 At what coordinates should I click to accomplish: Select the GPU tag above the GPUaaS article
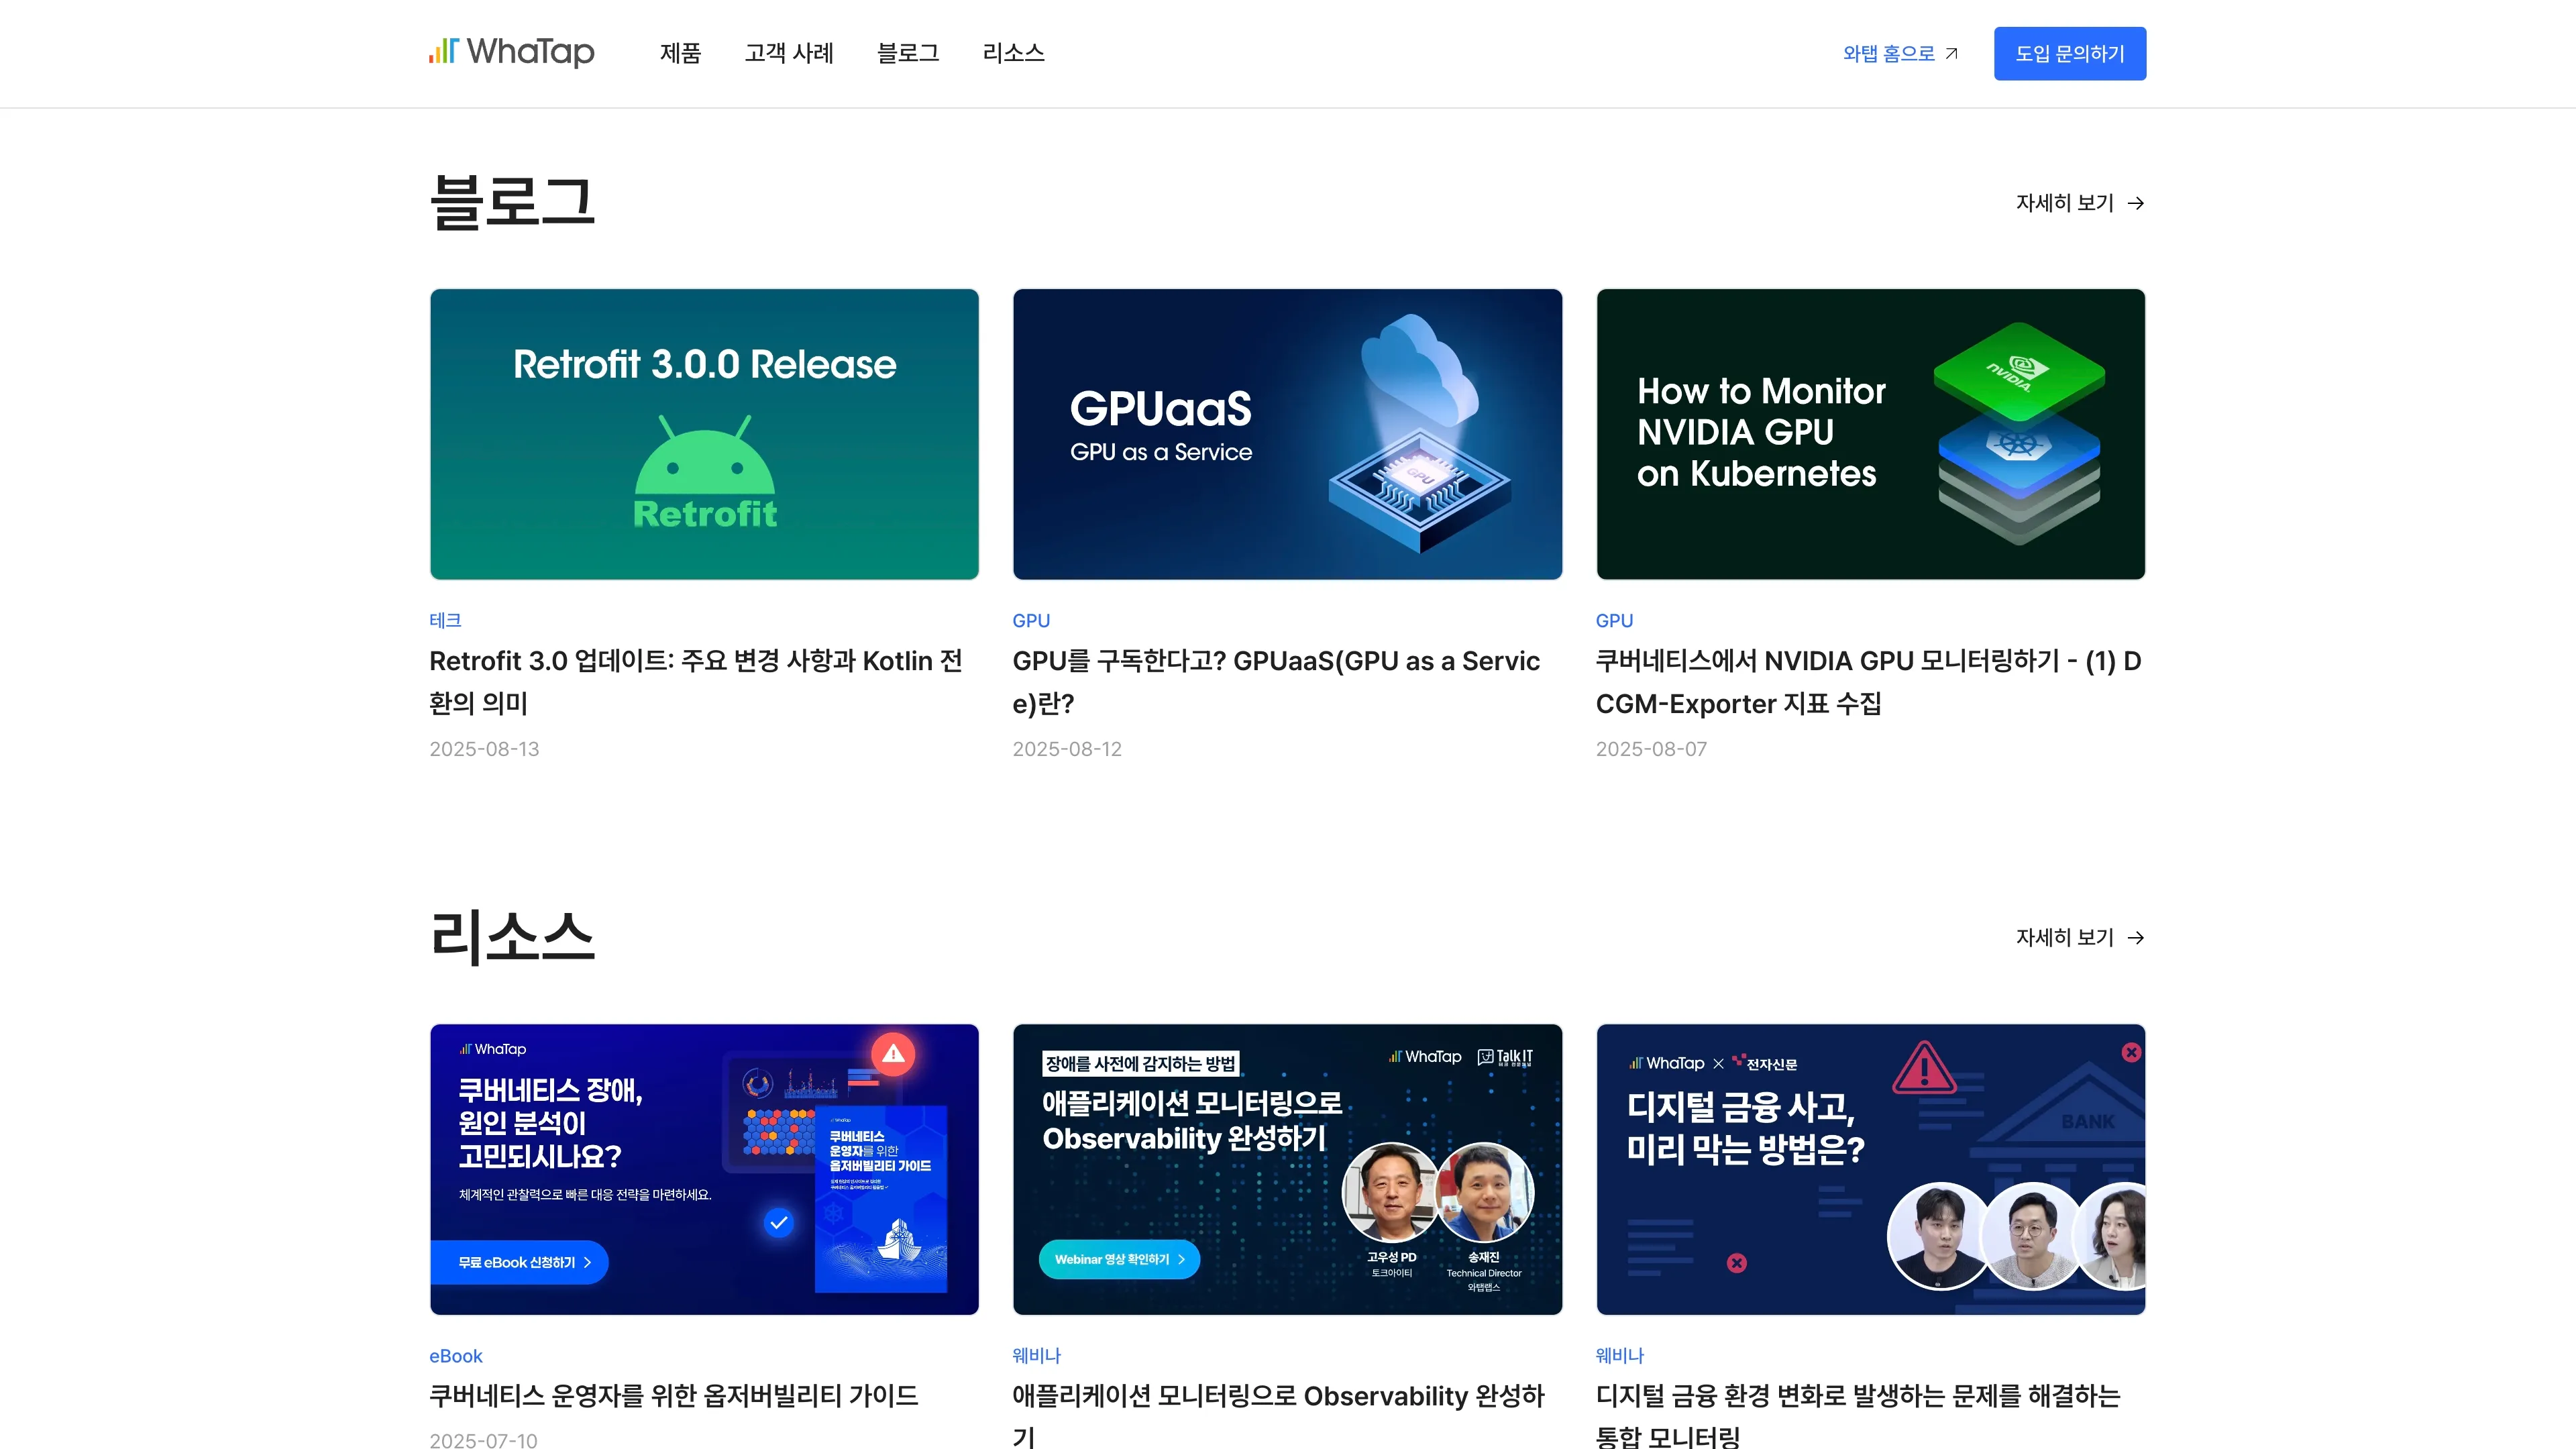[1031, 620]
